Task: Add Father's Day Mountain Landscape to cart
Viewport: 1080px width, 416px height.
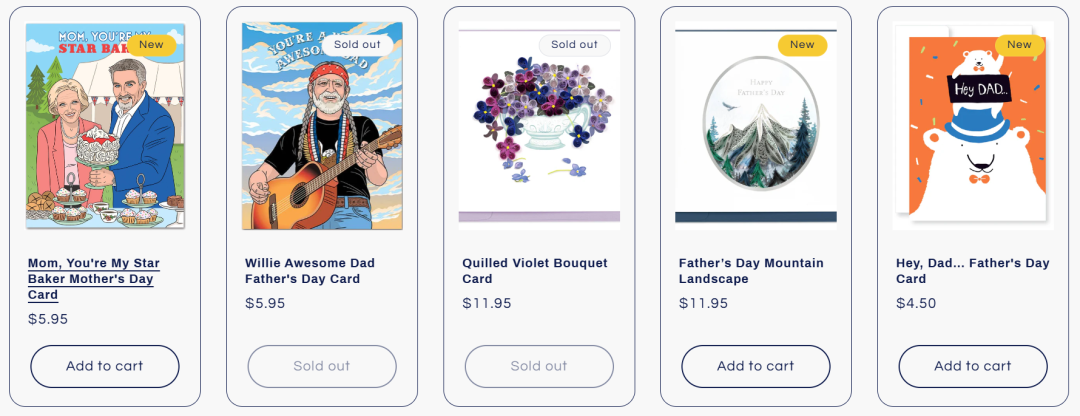Action: coord(756,366)
